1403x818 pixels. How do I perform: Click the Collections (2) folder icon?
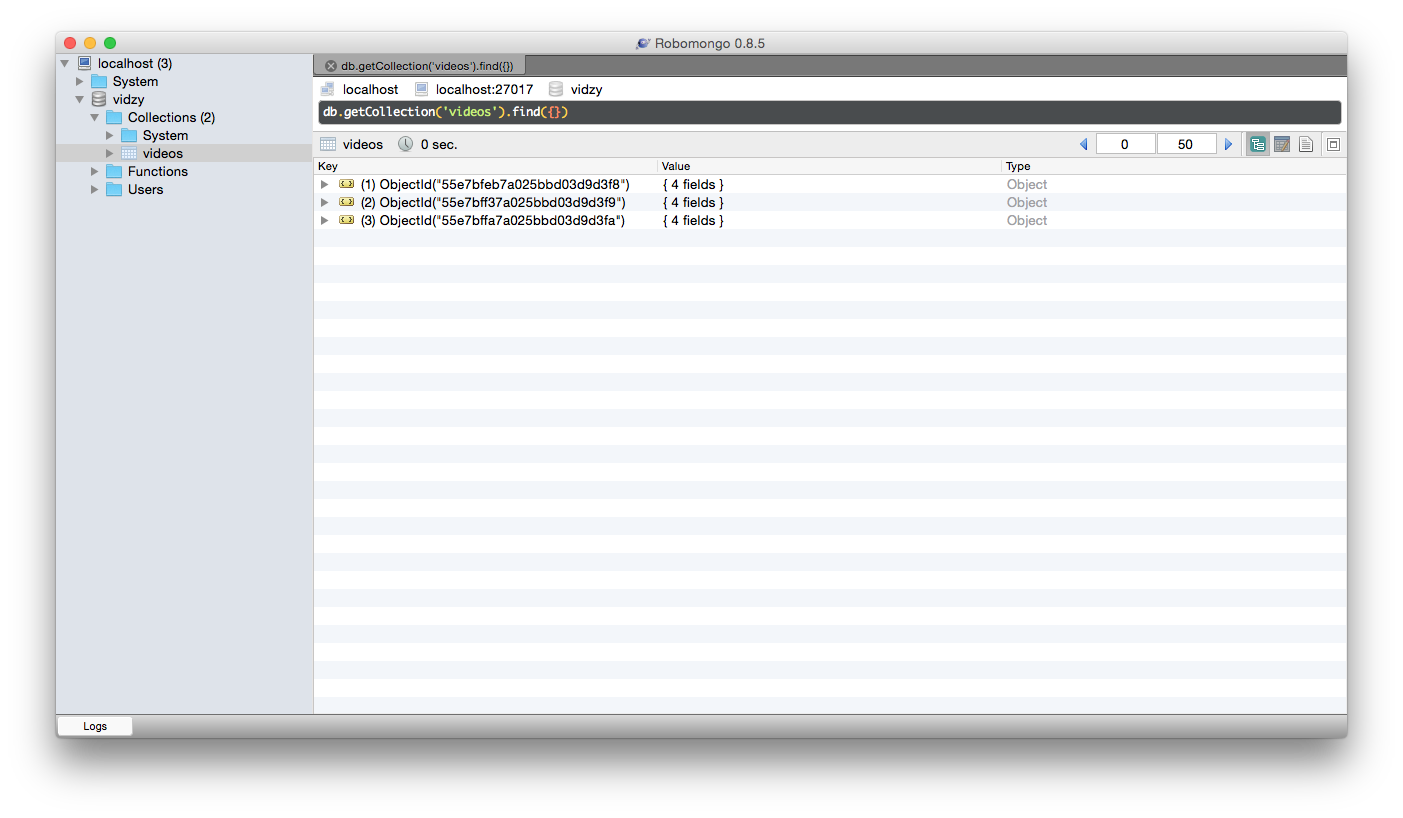[114, 117]
